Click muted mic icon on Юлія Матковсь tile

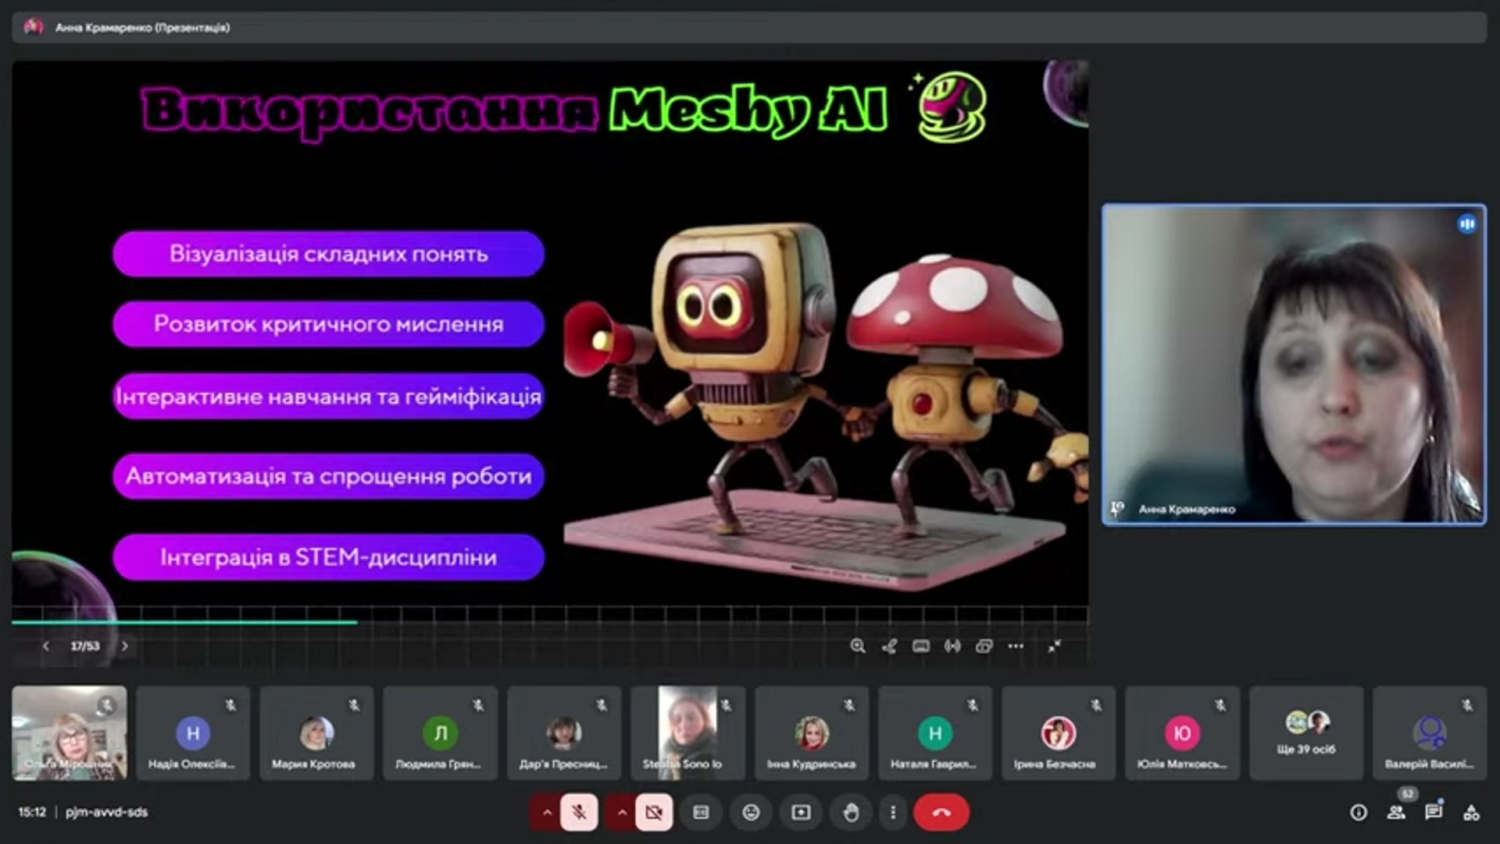coord(1220,705)
